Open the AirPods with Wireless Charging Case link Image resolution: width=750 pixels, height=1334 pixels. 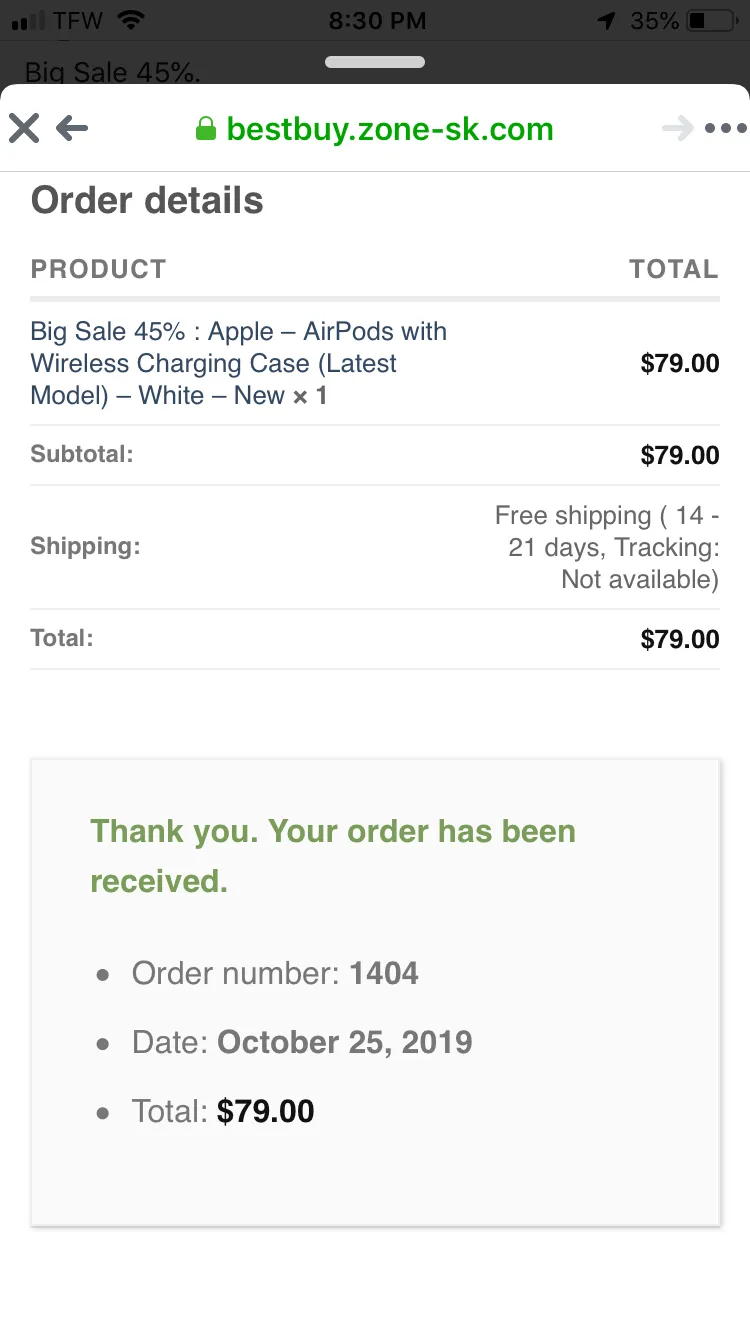(239, 363)
